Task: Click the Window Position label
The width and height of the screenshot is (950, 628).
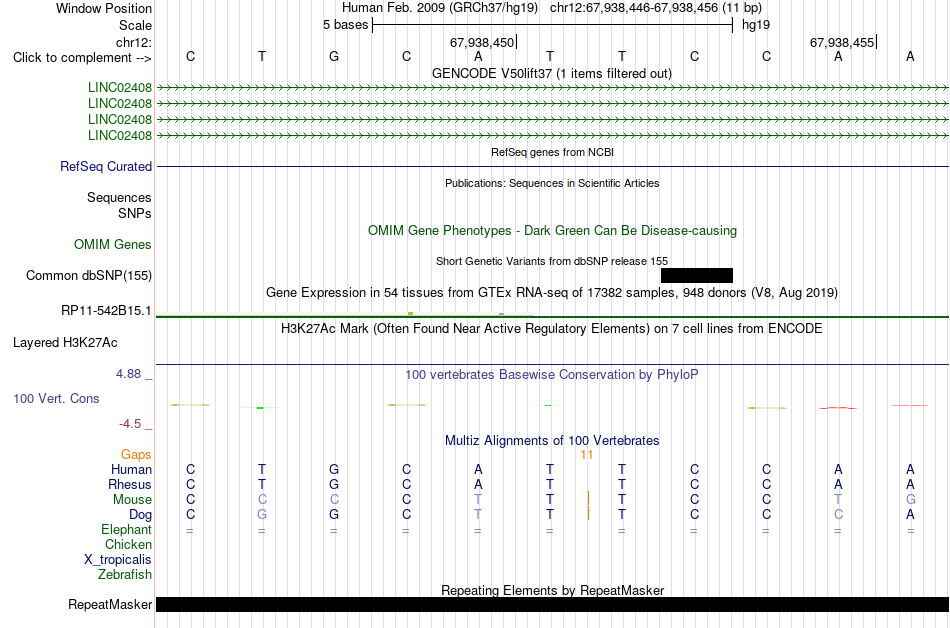Action: coord(104,8)
